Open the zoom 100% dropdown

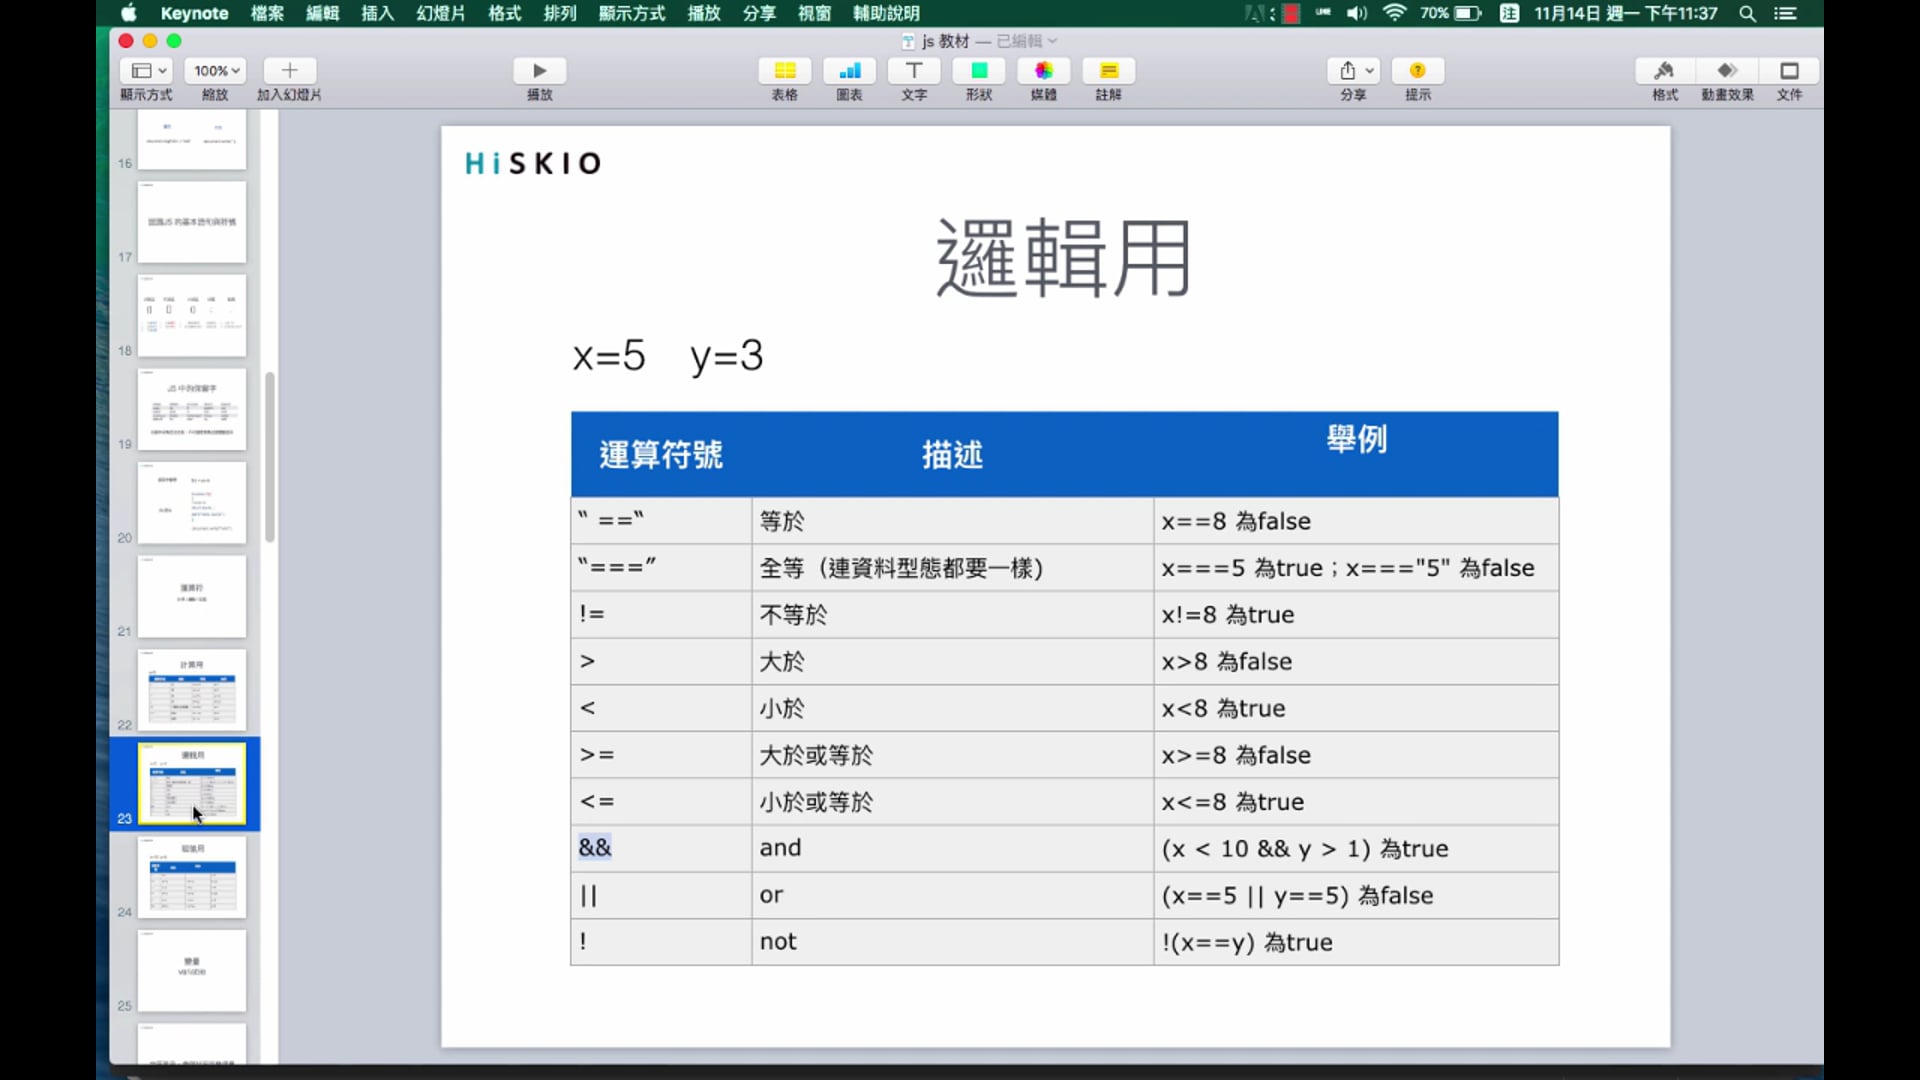[x=216, y=71]
